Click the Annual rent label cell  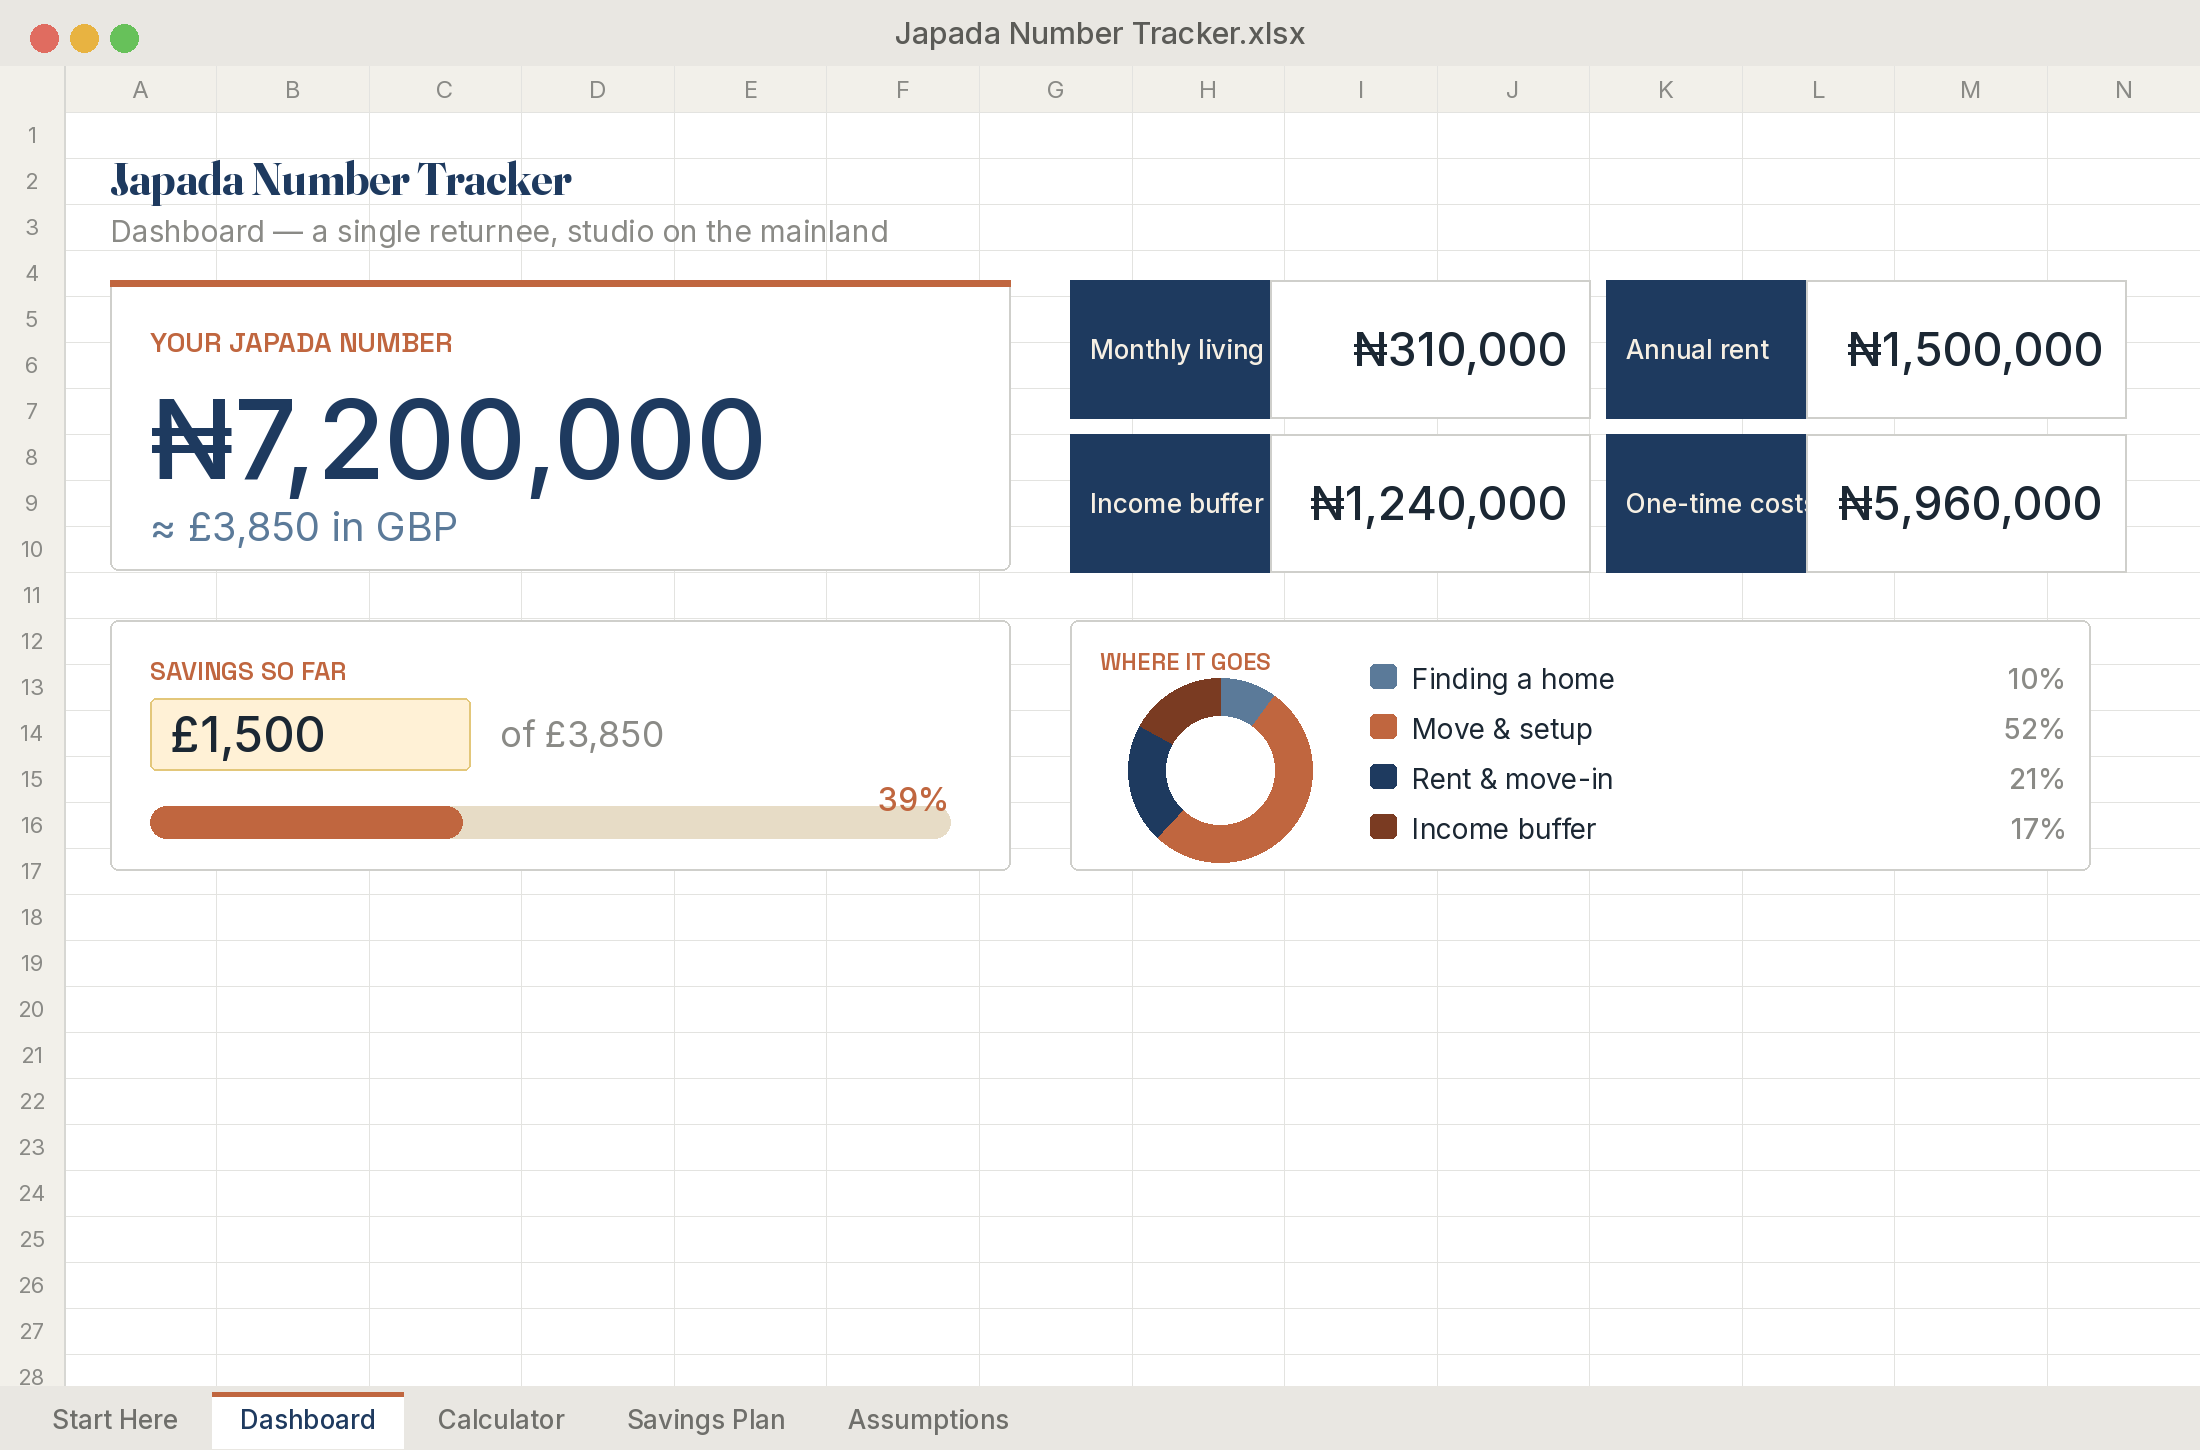[1706, 349]
